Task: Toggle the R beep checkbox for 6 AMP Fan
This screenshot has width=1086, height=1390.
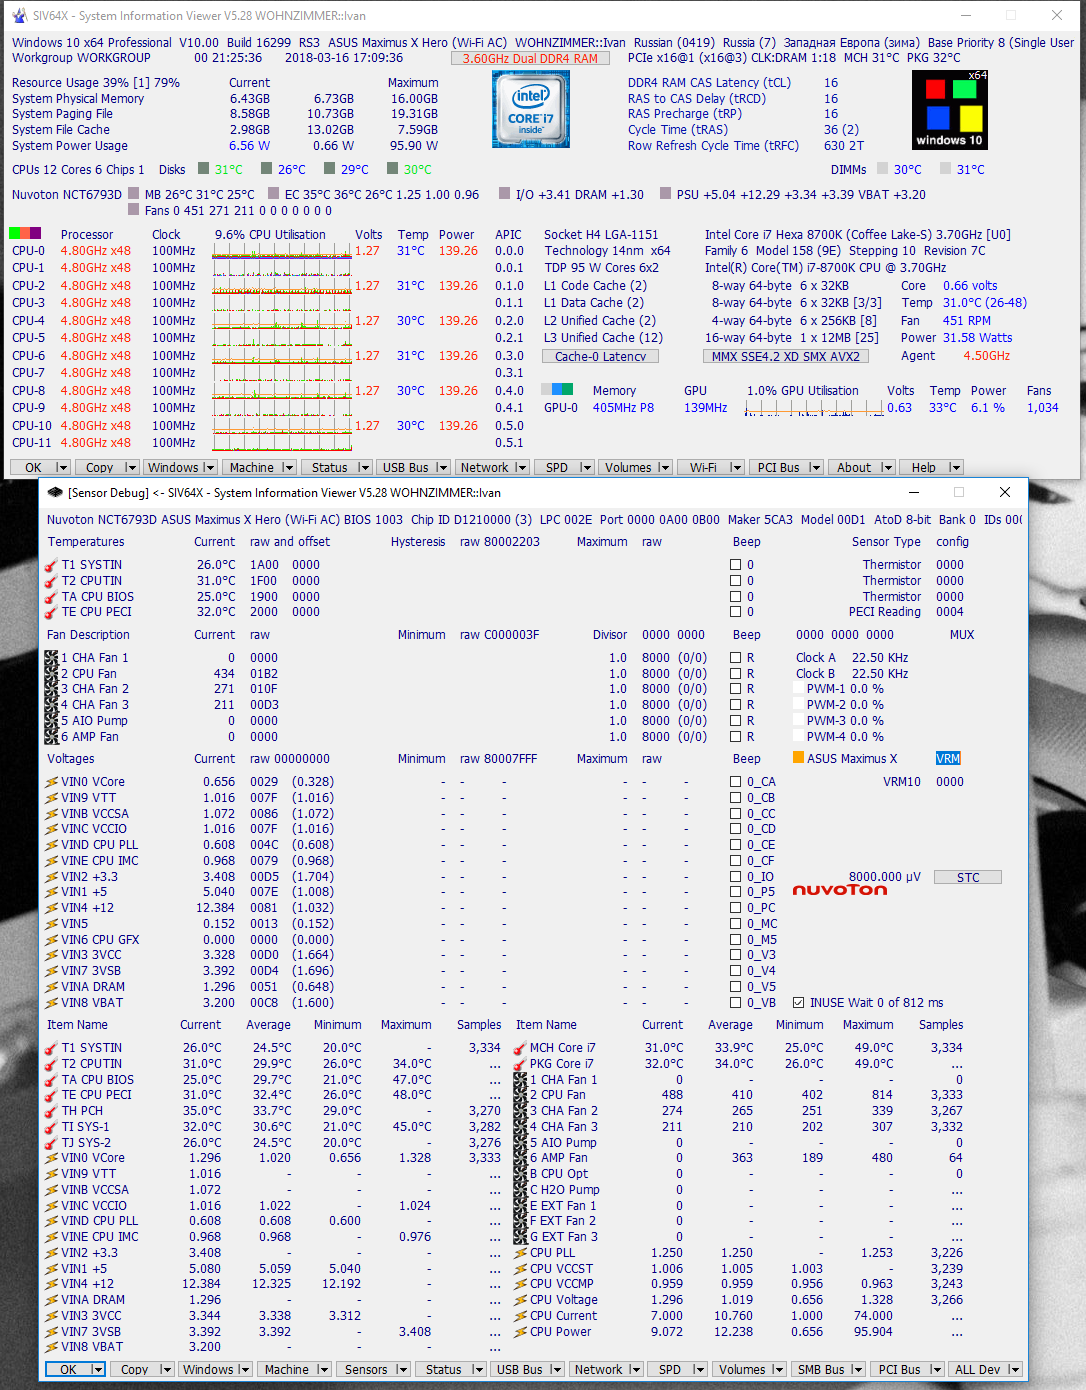Action: pos(736,737)
